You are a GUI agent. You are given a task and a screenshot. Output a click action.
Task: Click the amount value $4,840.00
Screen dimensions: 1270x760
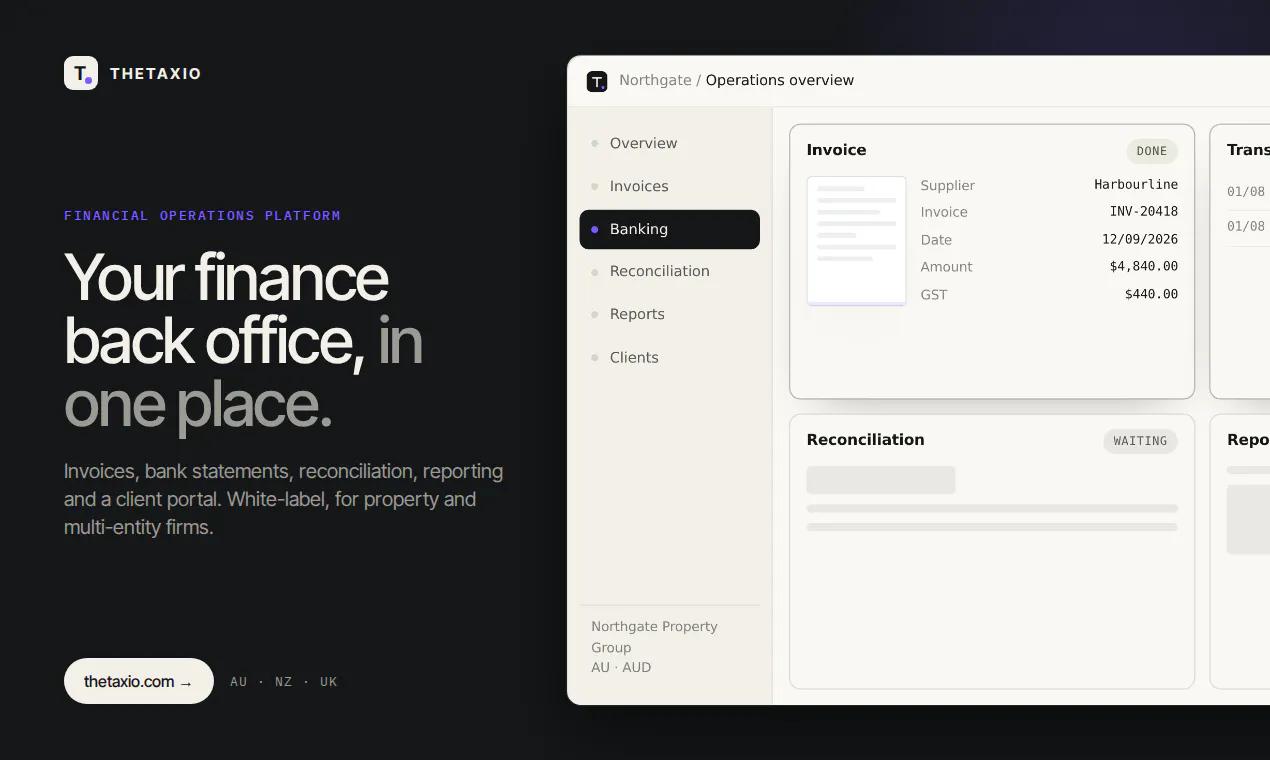1144,267
